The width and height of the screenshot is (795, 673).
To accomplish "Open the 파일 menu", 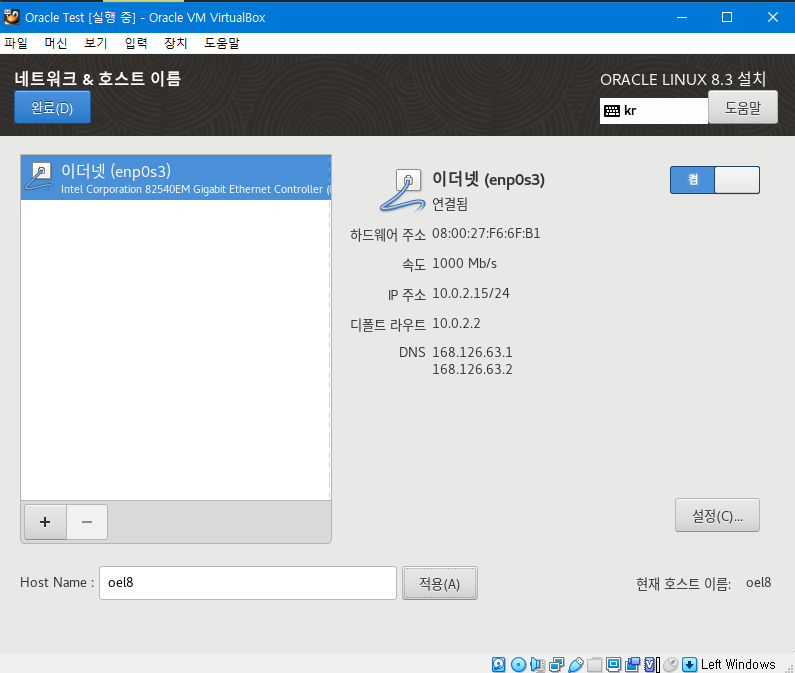I will 16,43.
